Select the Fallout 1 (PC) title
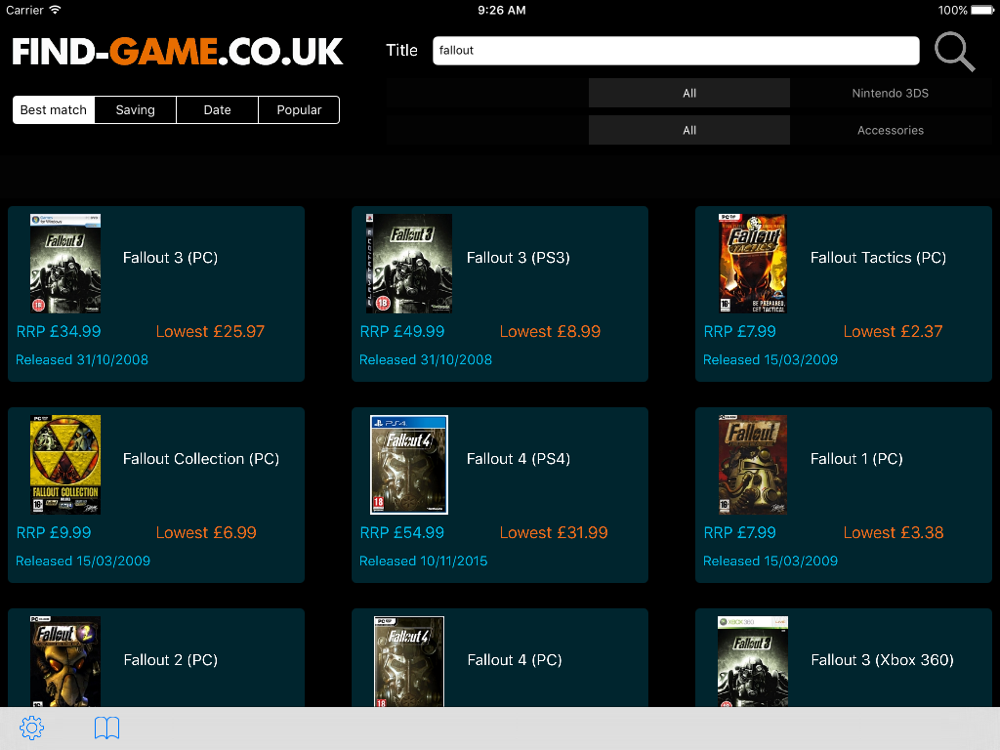This screenshot has height=750, width=1000. pos(857,459)
